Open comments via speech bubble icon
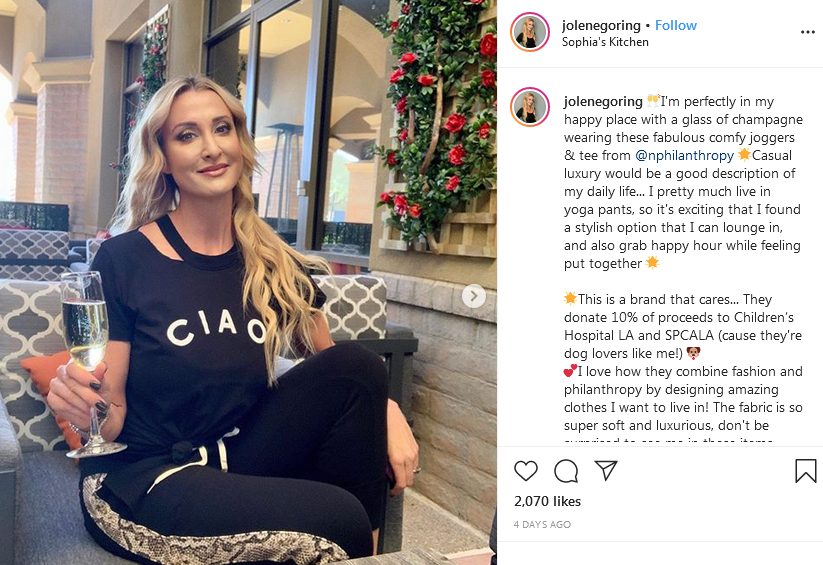823x565 pixels. click(x=566, y=471)
